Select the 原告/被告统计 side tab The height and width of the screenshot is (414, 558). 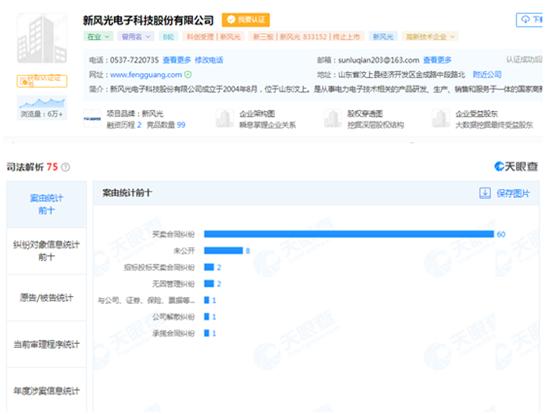point(47,298)
